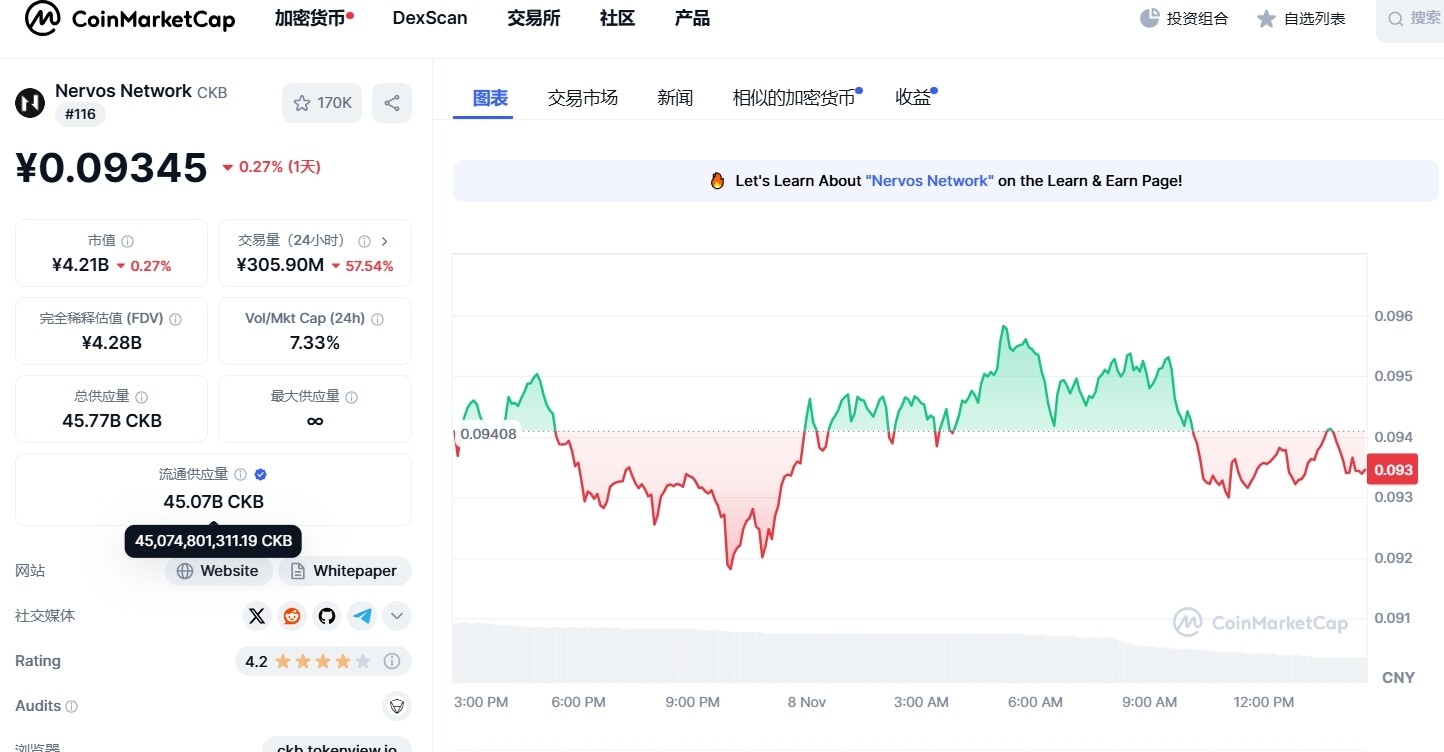The image size is (1444, 752).
Task: Open the Reddit social media icon
Action: point(292,616)
